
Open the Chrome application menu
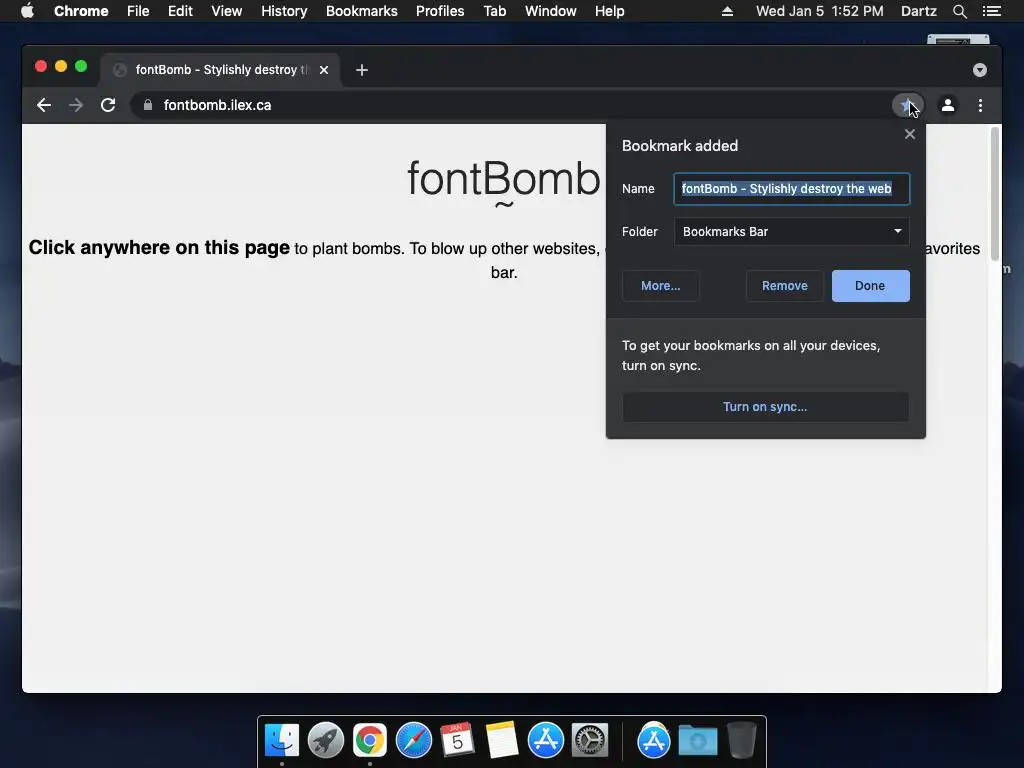(x=81, y=11)
